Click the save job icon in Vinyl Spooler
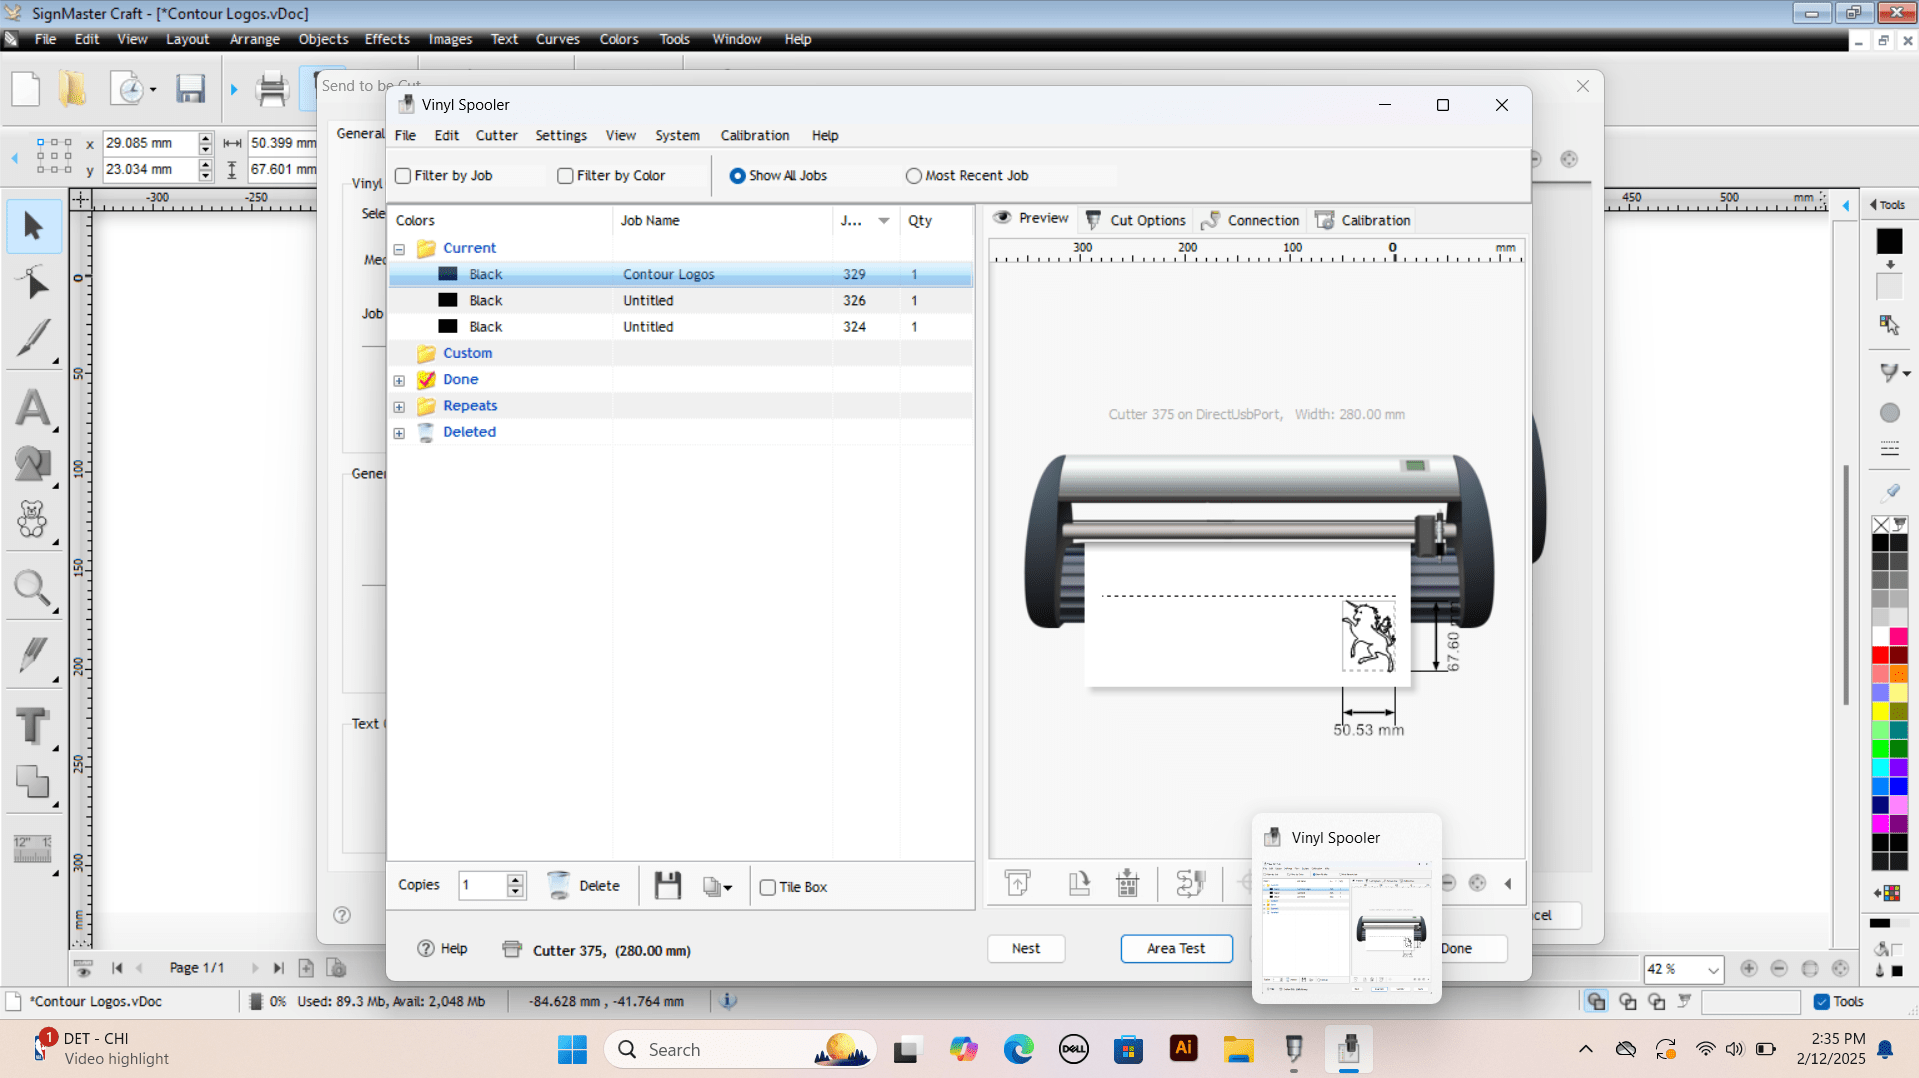 pyautogui.click(x=667, y=886)
